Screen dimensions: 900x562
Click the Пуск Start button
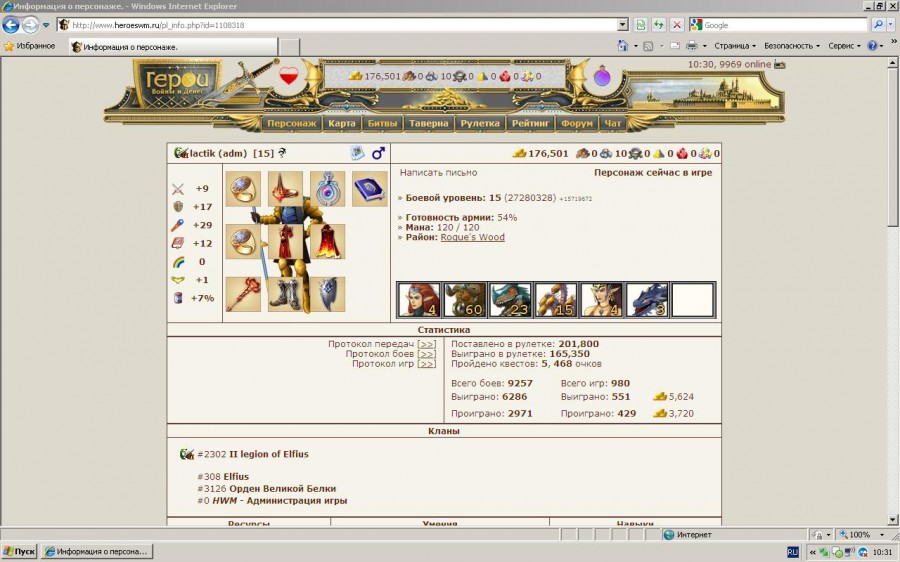19,552
